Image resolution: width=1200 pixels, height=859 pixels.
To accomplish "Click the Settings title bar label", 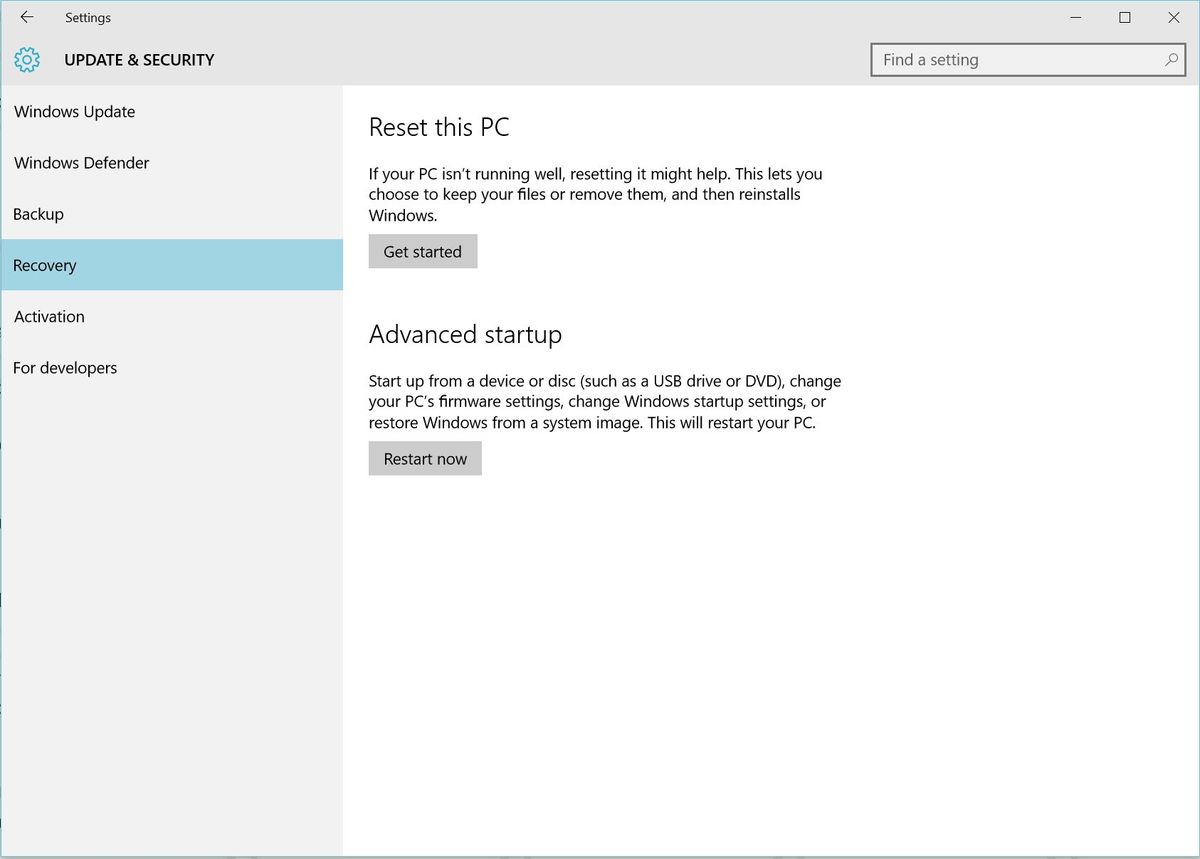I will tap(88, 17).
